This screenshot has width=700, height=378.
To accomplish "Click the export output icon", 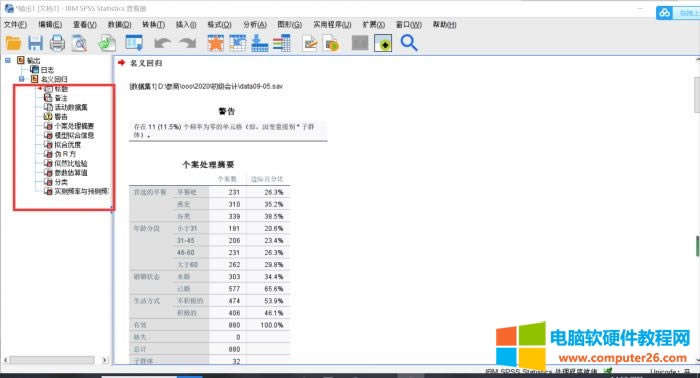I will tap(107, 43).
